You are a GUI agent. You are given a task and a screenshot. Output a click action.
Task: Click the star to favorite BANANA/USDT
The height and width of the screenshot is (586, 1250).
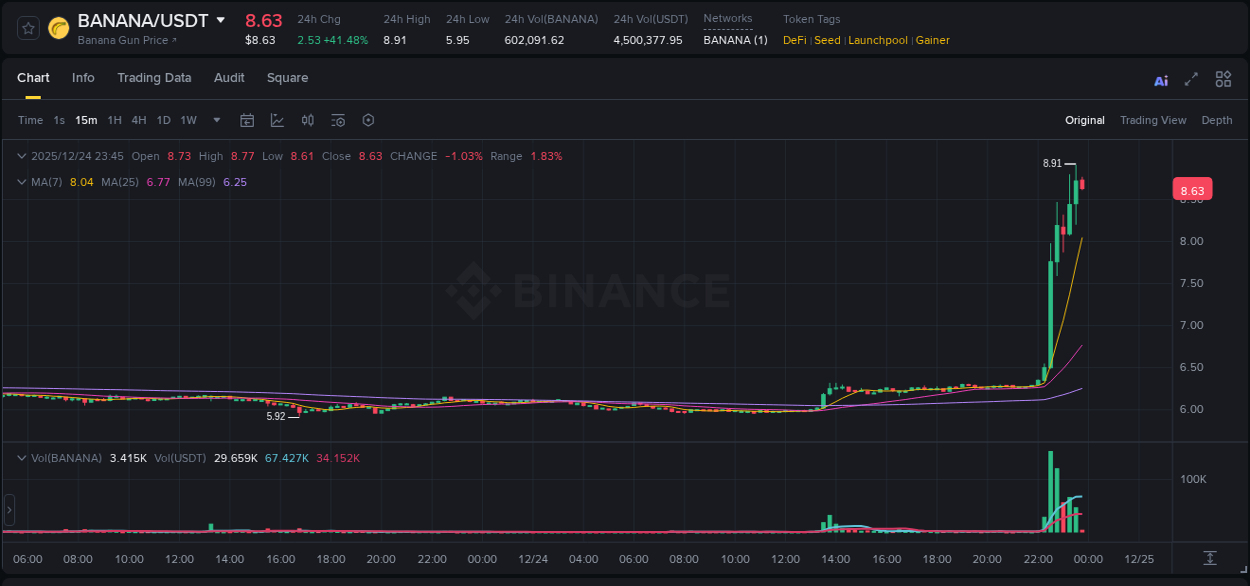click(x=27, y=27)
